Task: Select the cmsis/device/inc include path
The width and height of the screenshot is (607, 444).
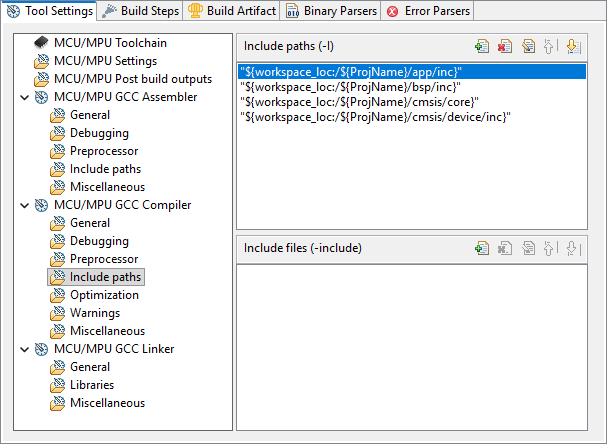Action: coord(376,117)
